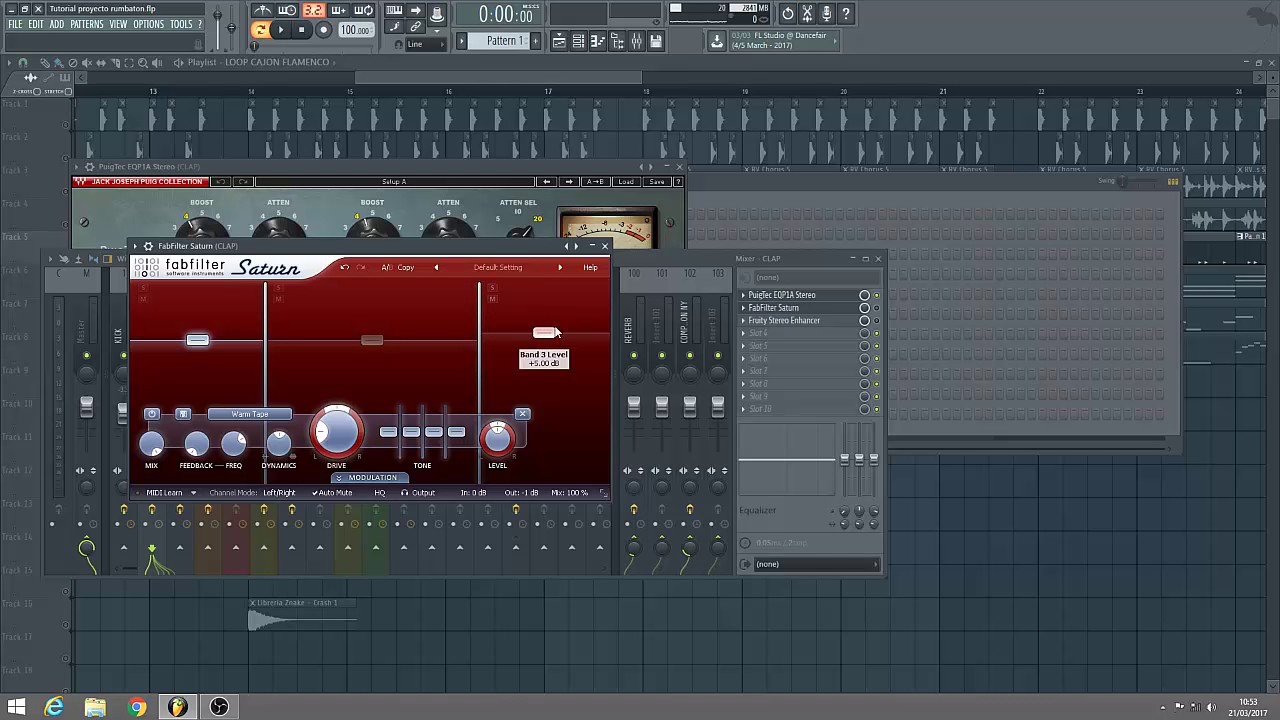1280x720 pixels.
Task: Open the Default Setting preset menu
Action: click(498, 267)
